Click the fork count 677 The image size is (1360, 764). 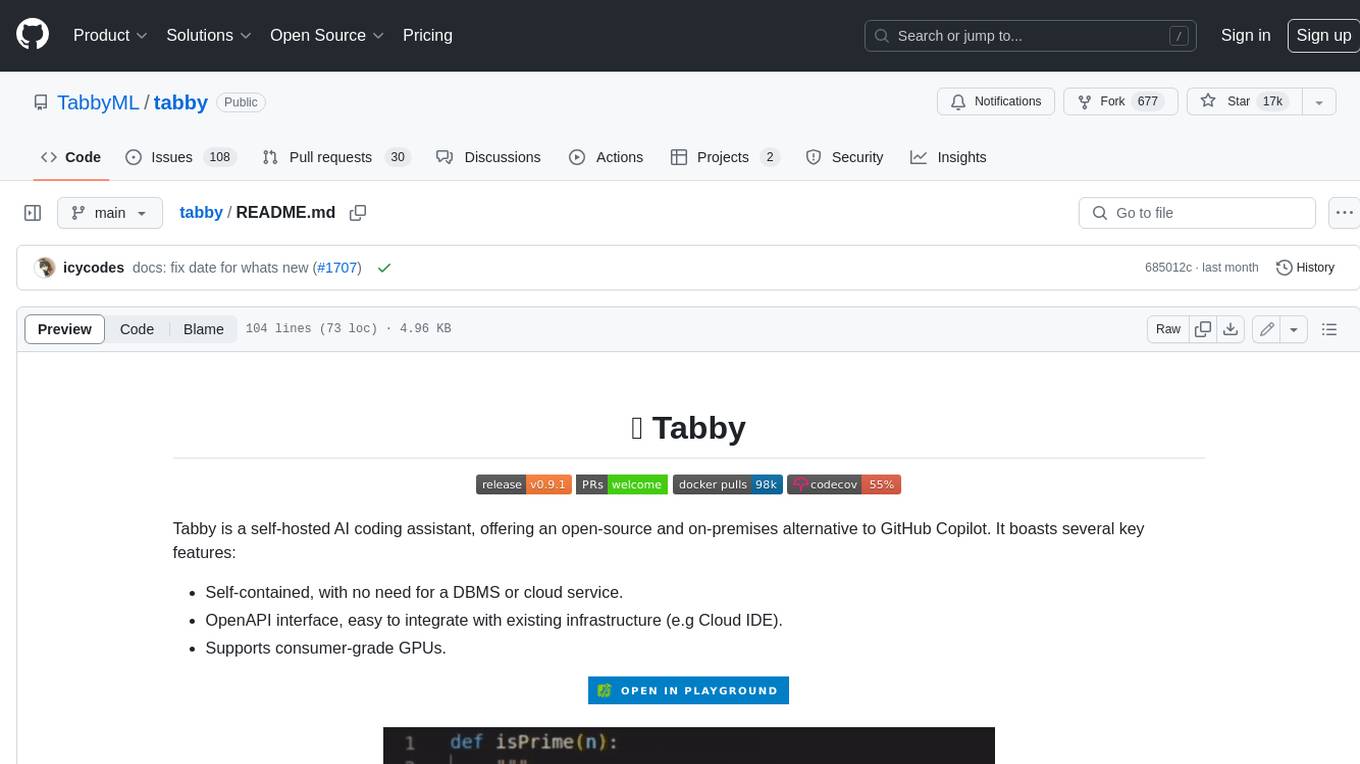pyautogui.click(x=1148, y=102)
